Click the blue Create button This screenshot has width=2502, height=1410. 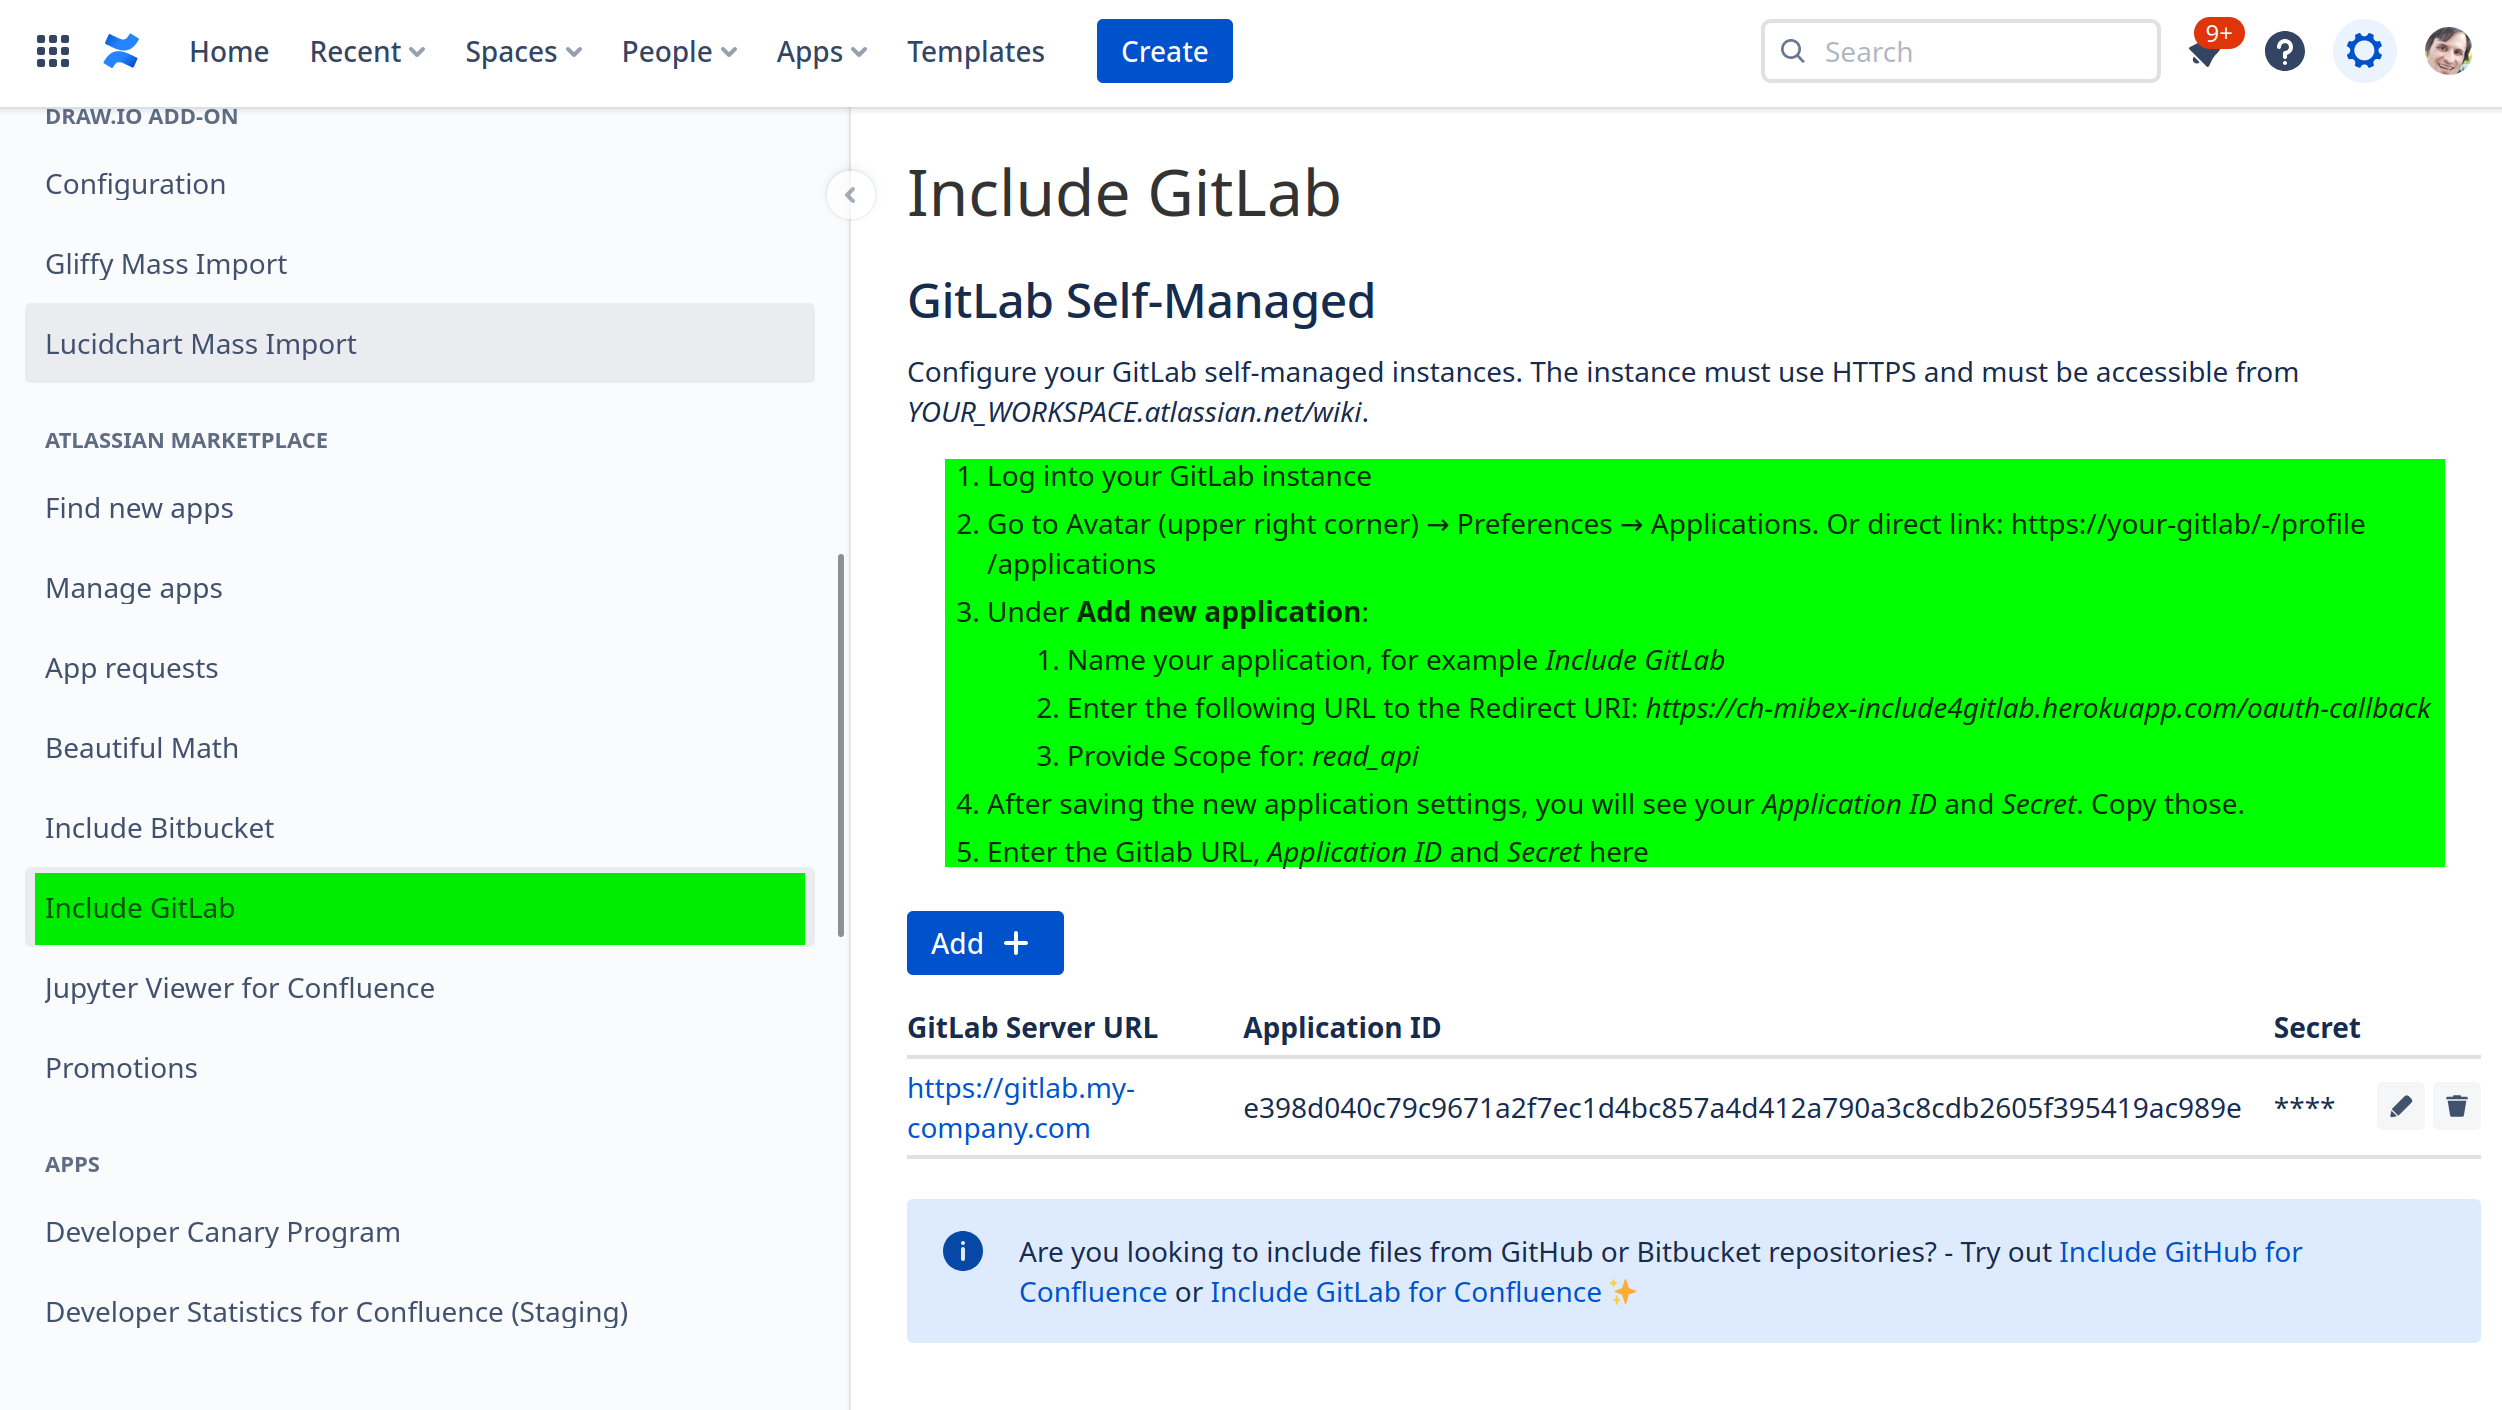coord(1164,51)
